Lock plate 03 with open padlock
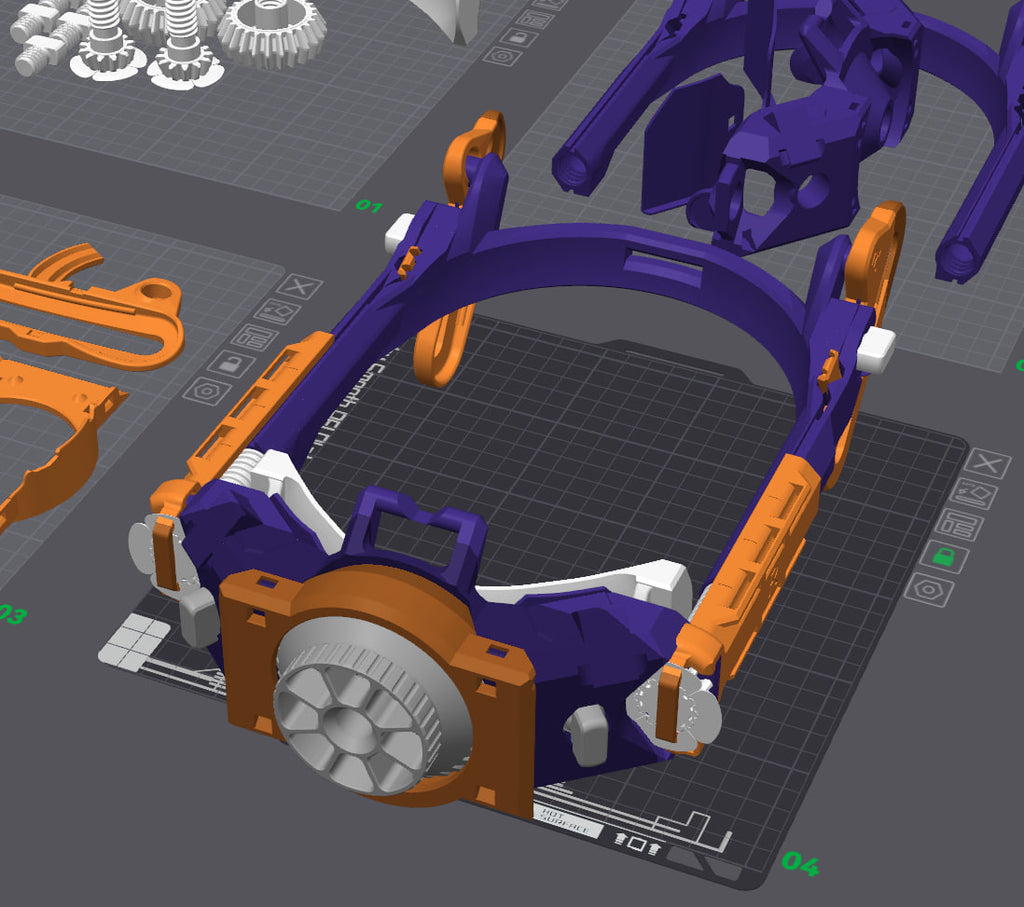Viewport: 1024px width, 907px height. click(231, 364)
